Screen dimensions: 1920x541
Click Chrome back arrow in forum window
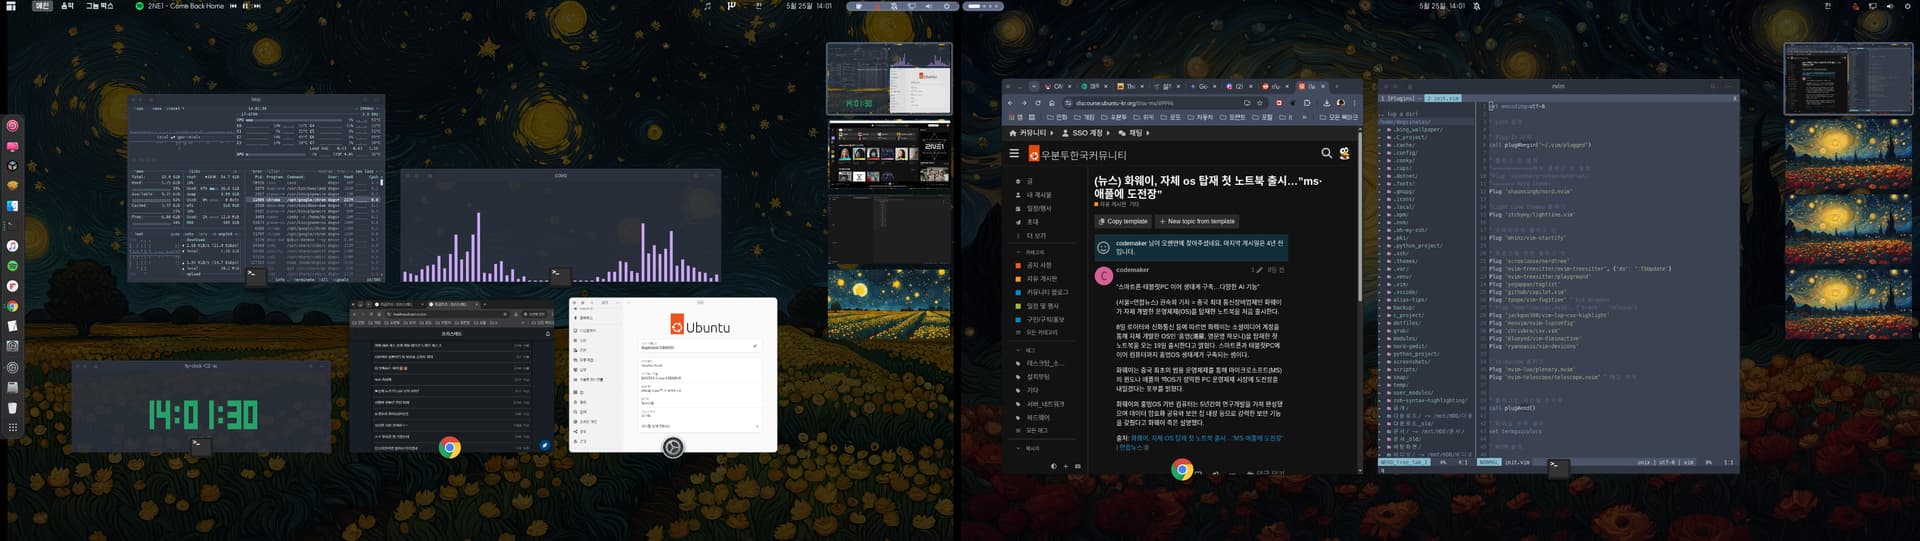pyautogui.click(x=1010, y=103)
